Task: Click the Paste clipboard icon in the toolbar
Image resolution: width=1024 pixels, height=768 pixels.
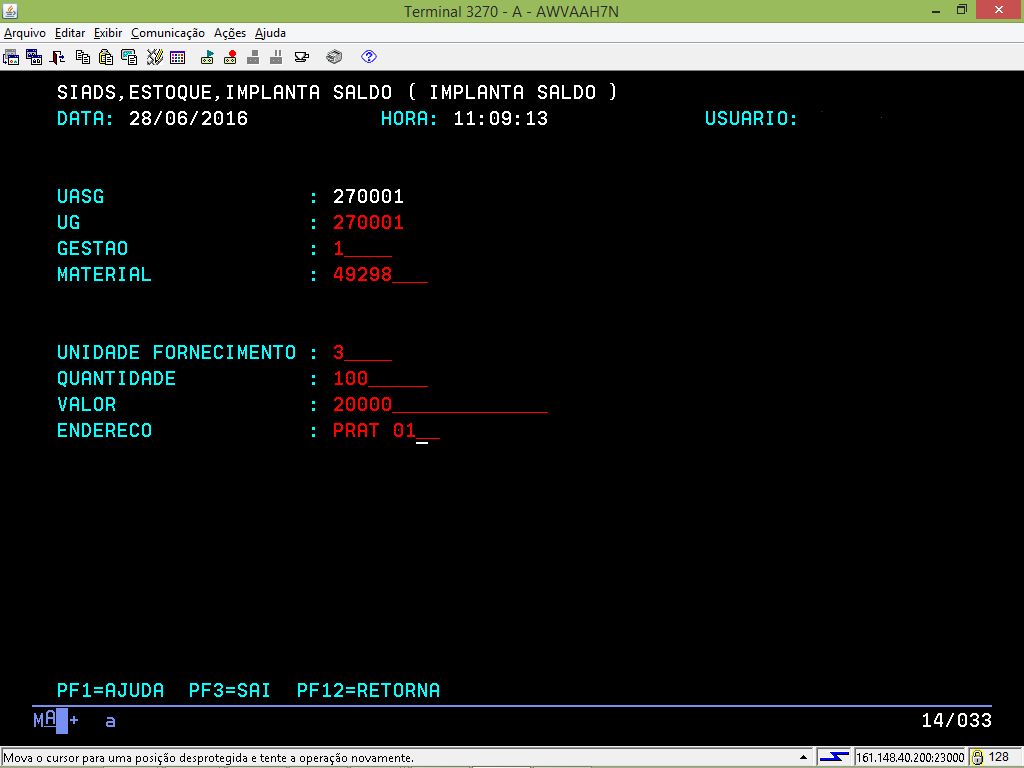Action: [106, 57]
